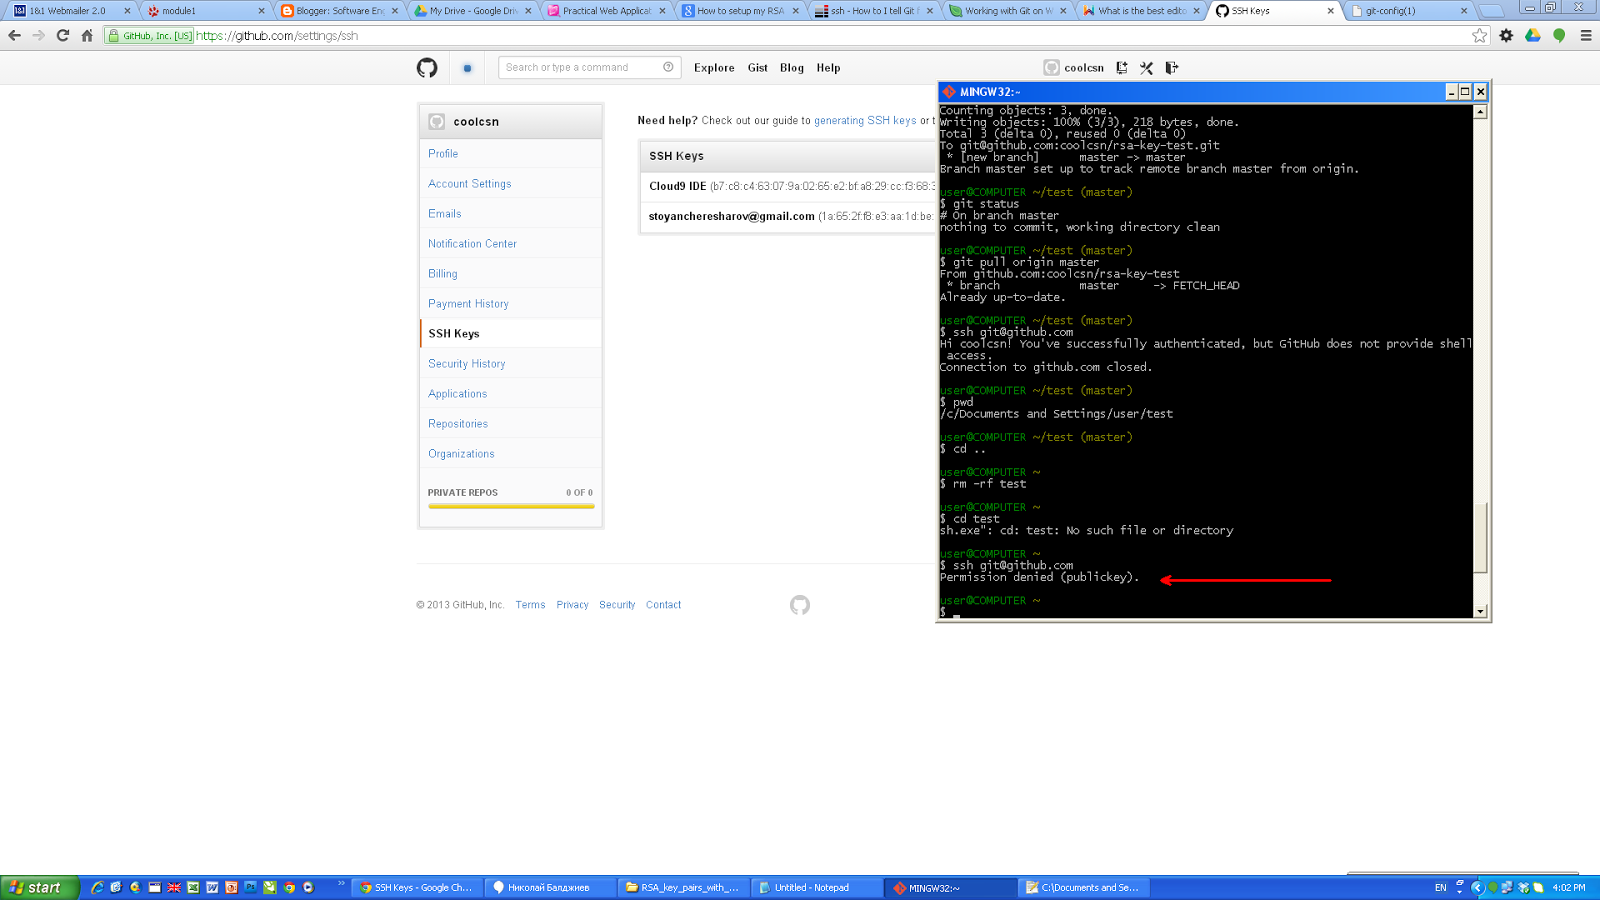Viewport: 1600px width, 900px height.
Task: Switch to the Blogger tab
Action: click(339, 11)
